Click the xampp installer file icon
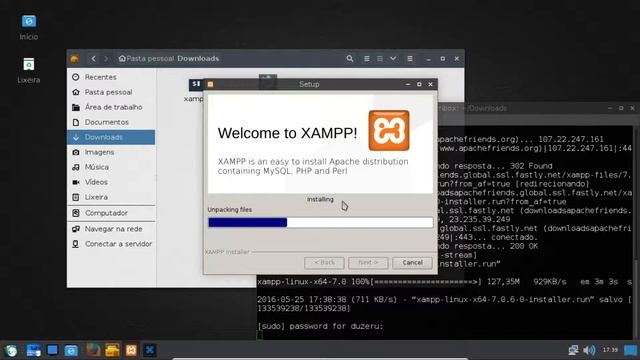The height and width of the screenshot is (360, 640). pyautogui.click(x=195, y=84)
